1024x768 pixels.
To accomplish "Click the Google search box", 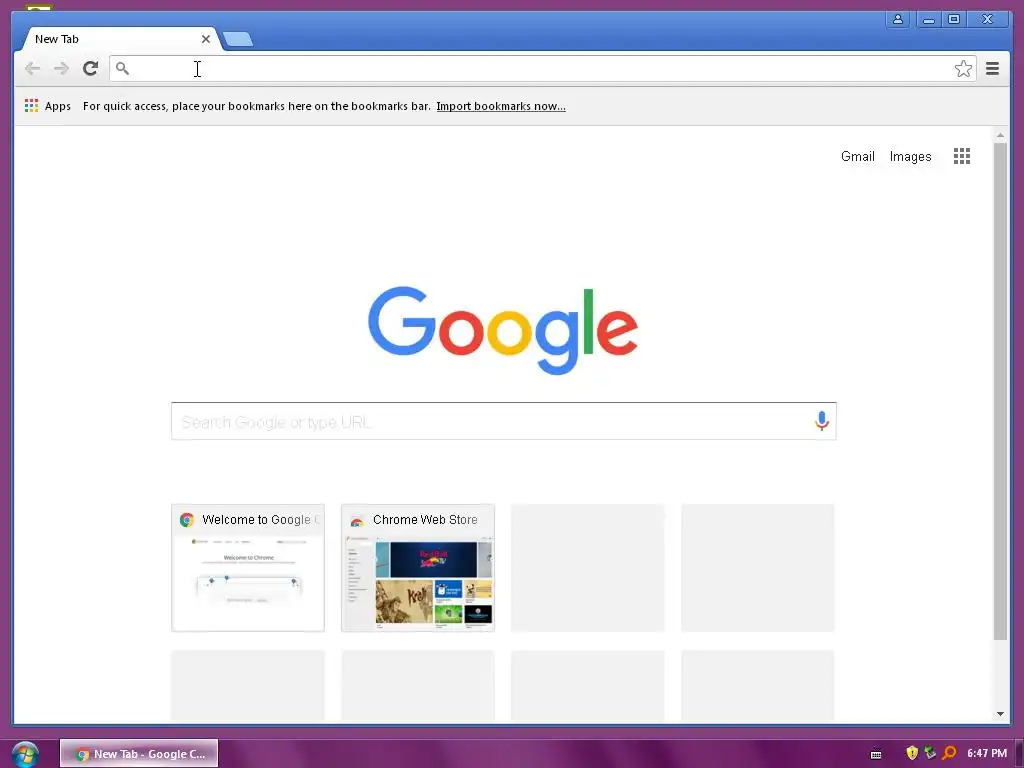I will [504, 421].
